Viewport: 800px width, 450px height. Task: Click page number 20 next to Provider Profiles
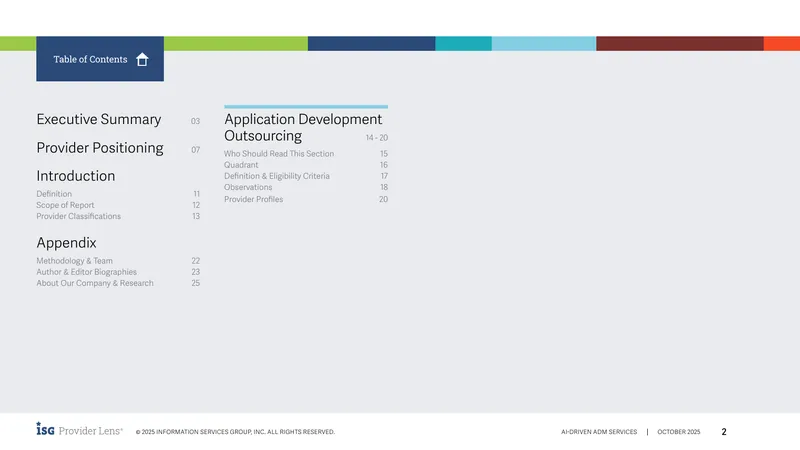pyautogui.click(x=383, y=199)
